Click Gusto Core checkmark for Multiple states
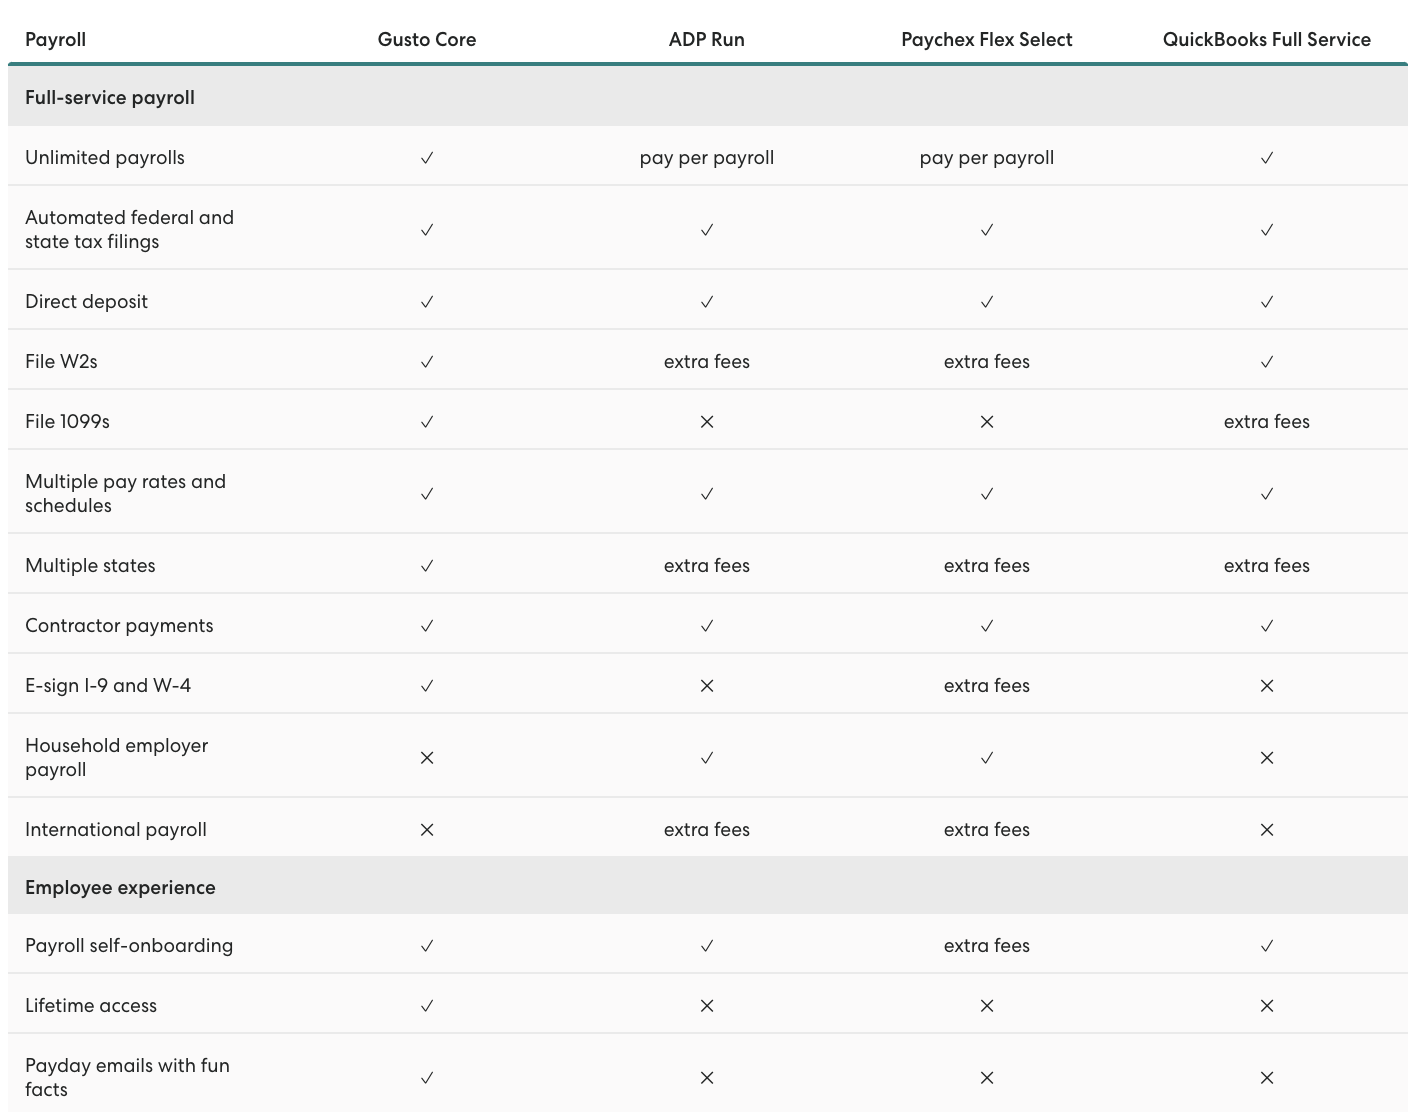Viewport: 1420px width, 1112px height. pos(427,566)
